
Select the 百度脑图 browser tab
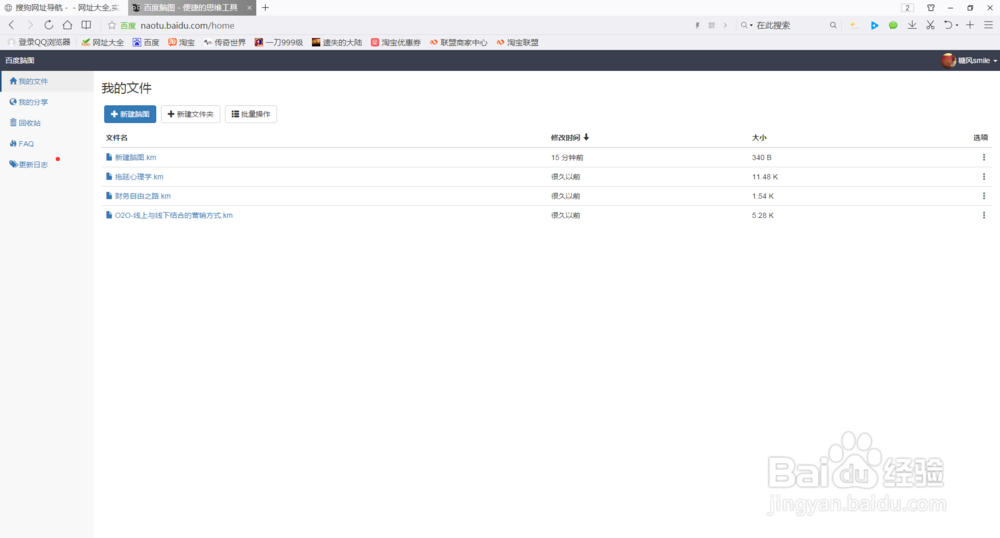point(190,8)
